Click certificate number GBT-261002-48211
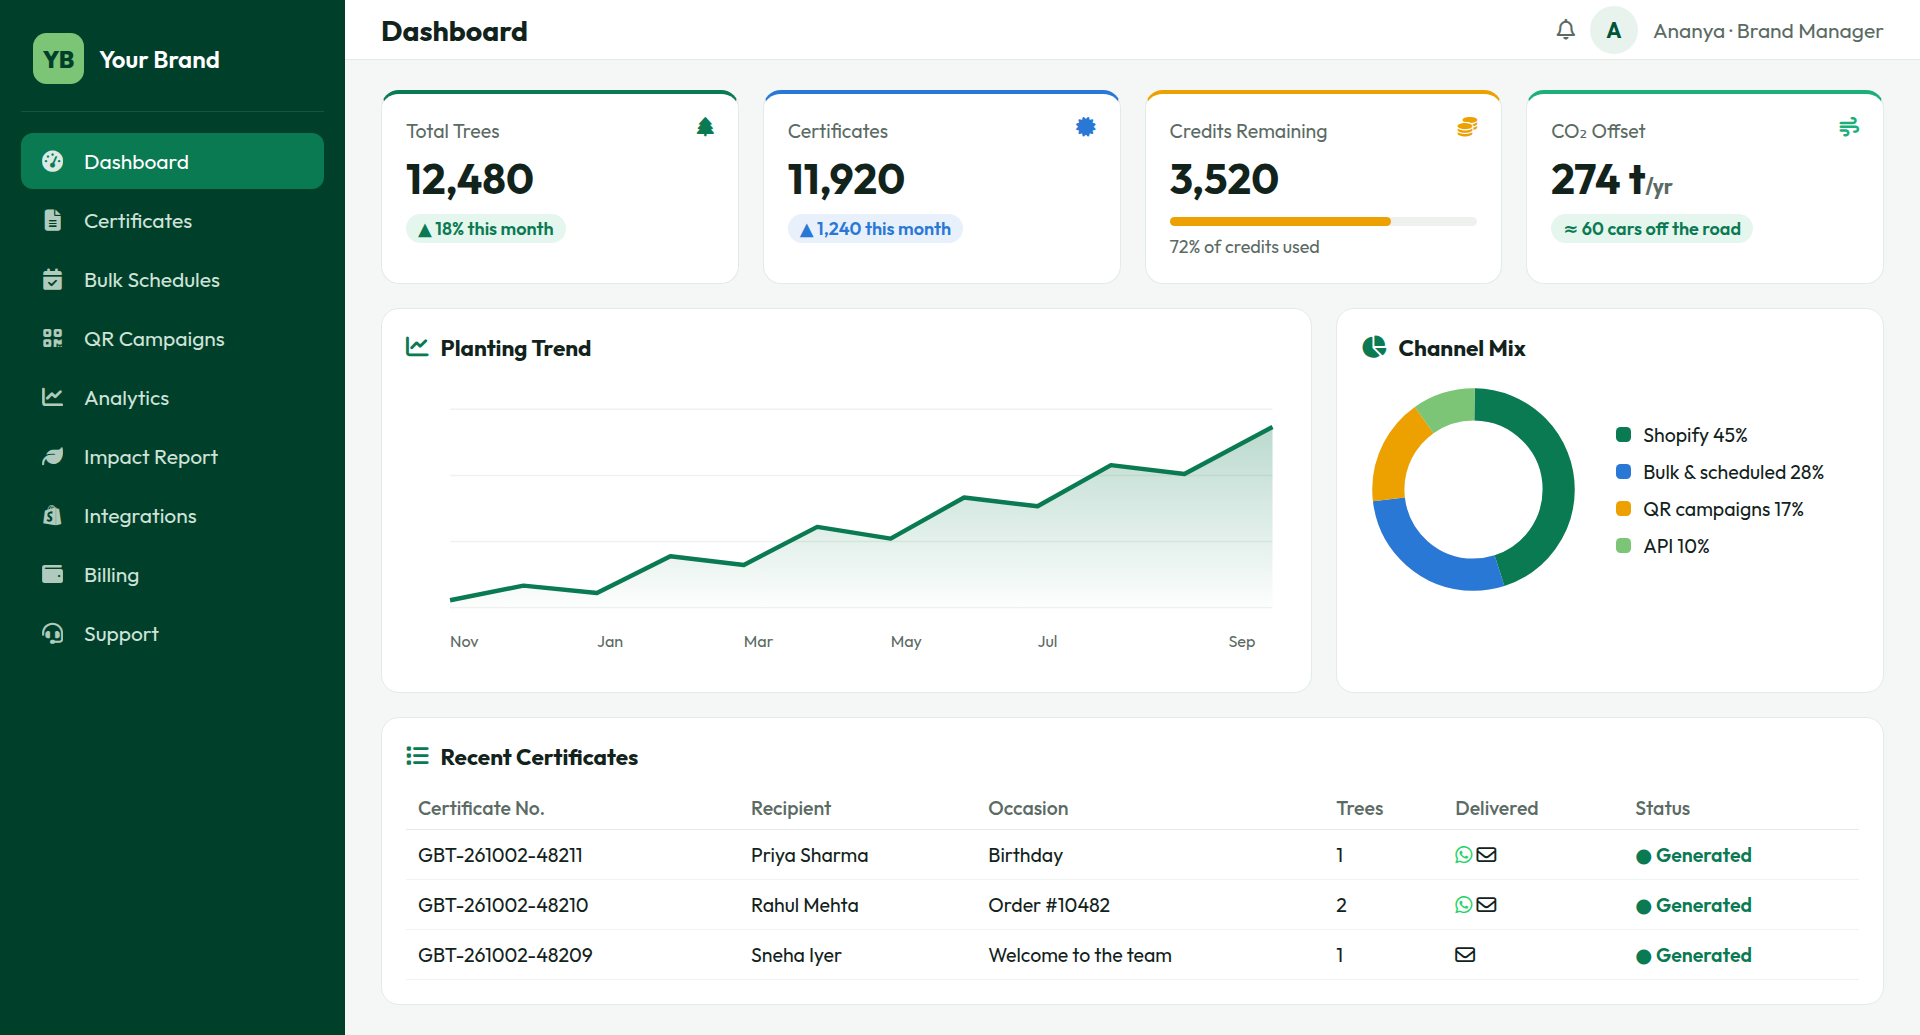 500,855
